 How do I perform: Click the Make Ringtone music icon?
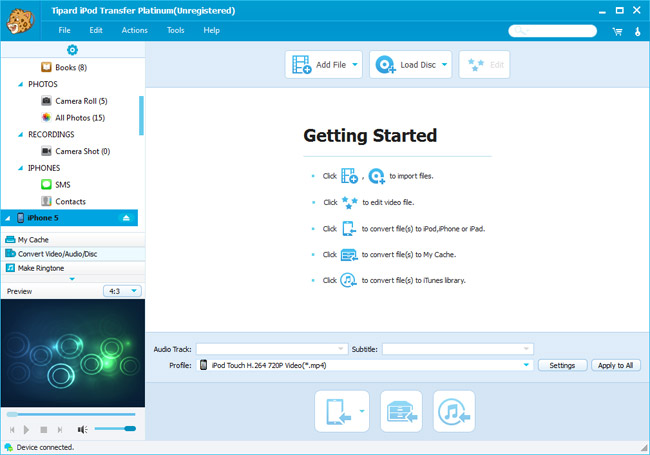[10, 268]
